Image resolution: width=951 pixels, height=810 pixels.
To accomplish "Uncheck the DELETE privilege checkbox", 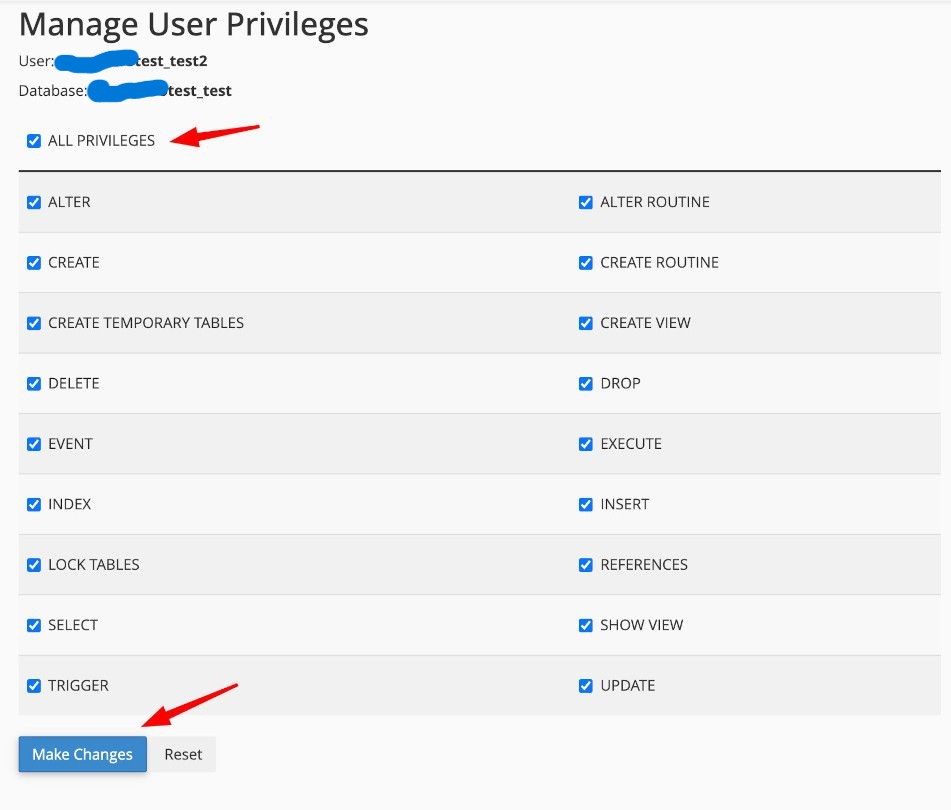I will click(x=34, y=384).
